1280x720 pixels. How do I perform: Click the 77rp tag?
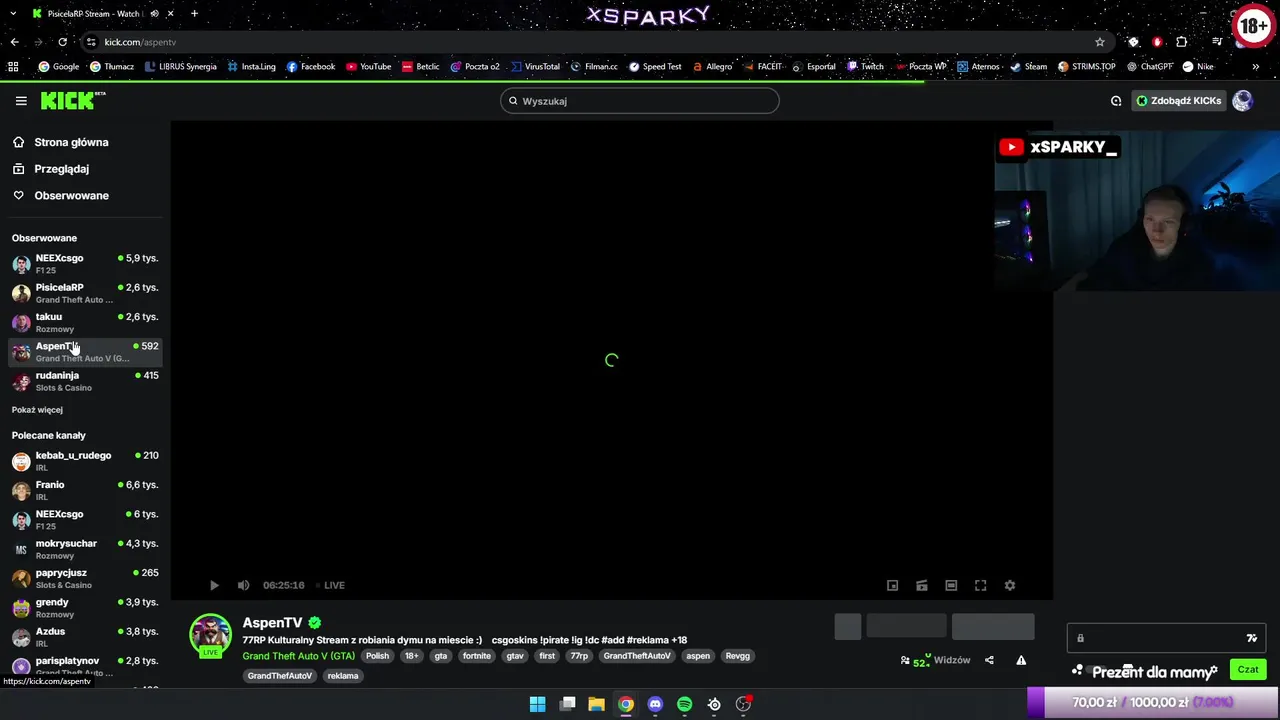579,656
